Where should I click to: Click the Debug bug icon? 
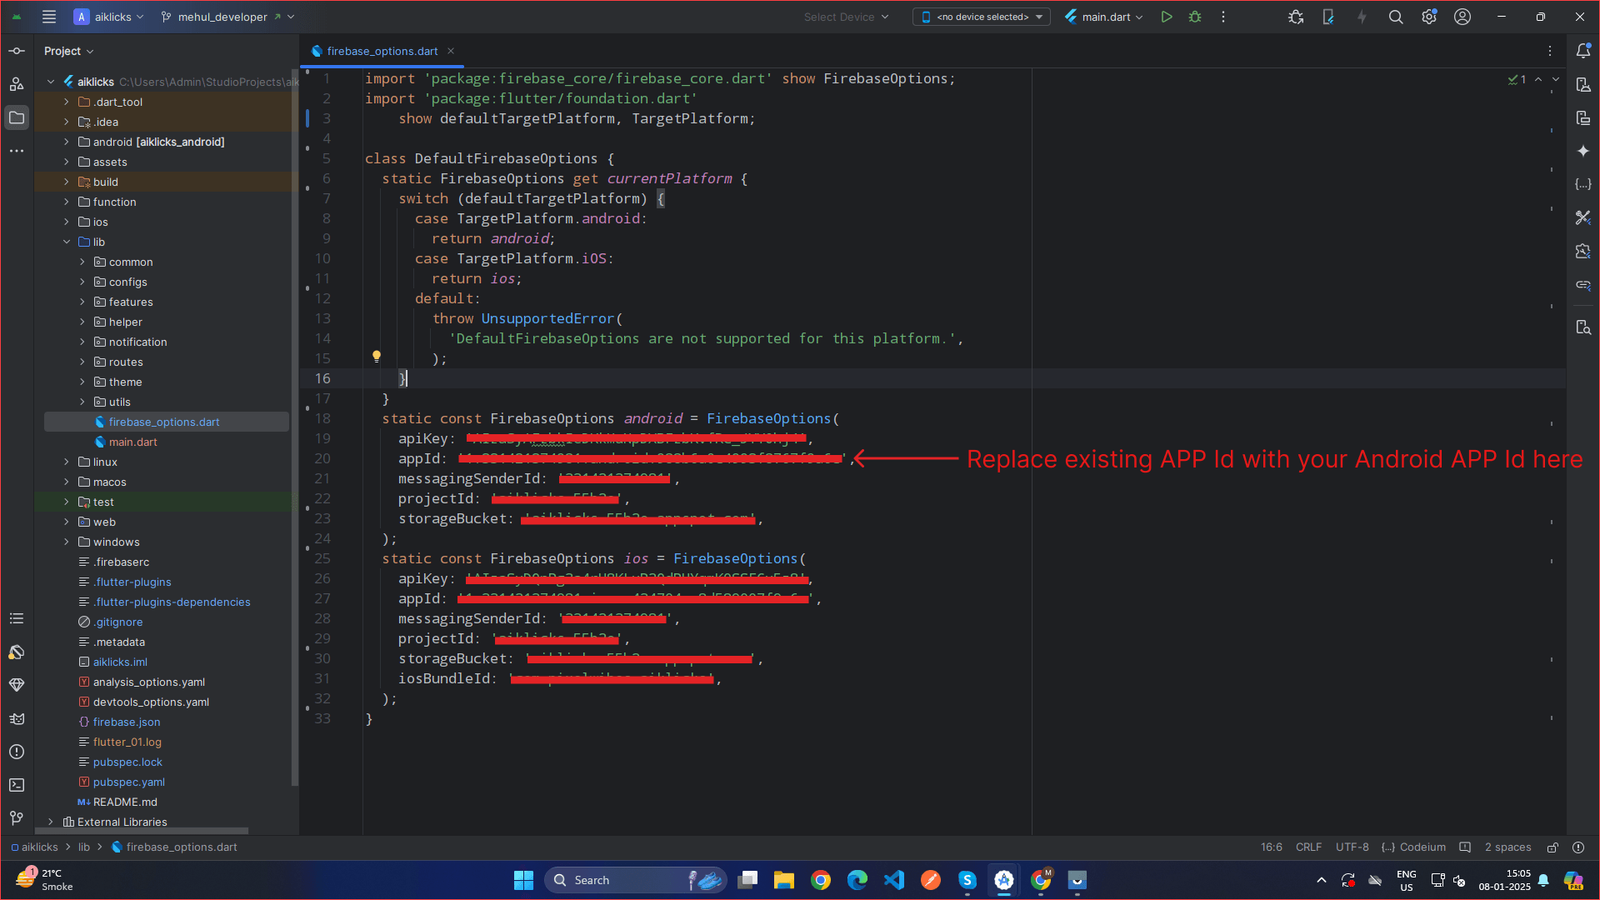click(x=1195, y=17)
